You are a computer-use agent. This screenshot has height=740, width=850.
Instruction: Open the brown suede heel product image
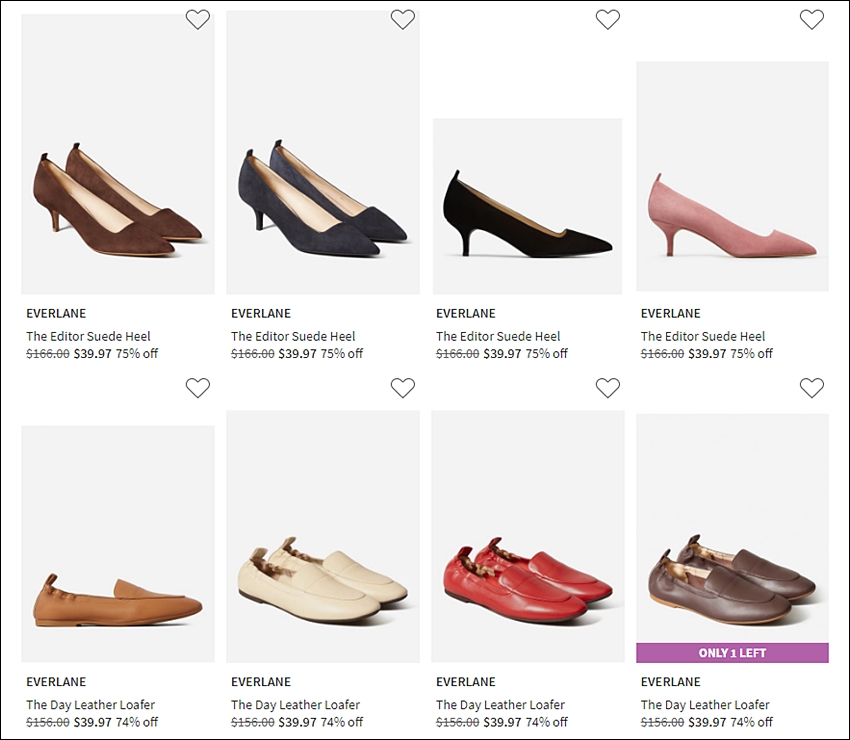(x=118, y=154)
